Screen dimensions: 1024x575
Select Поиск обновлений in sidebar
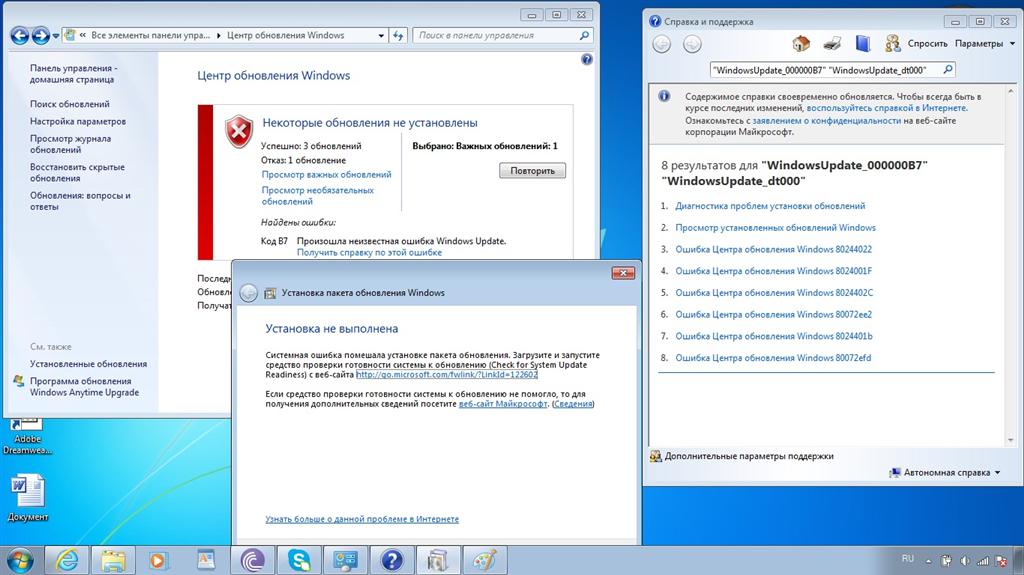70,104
